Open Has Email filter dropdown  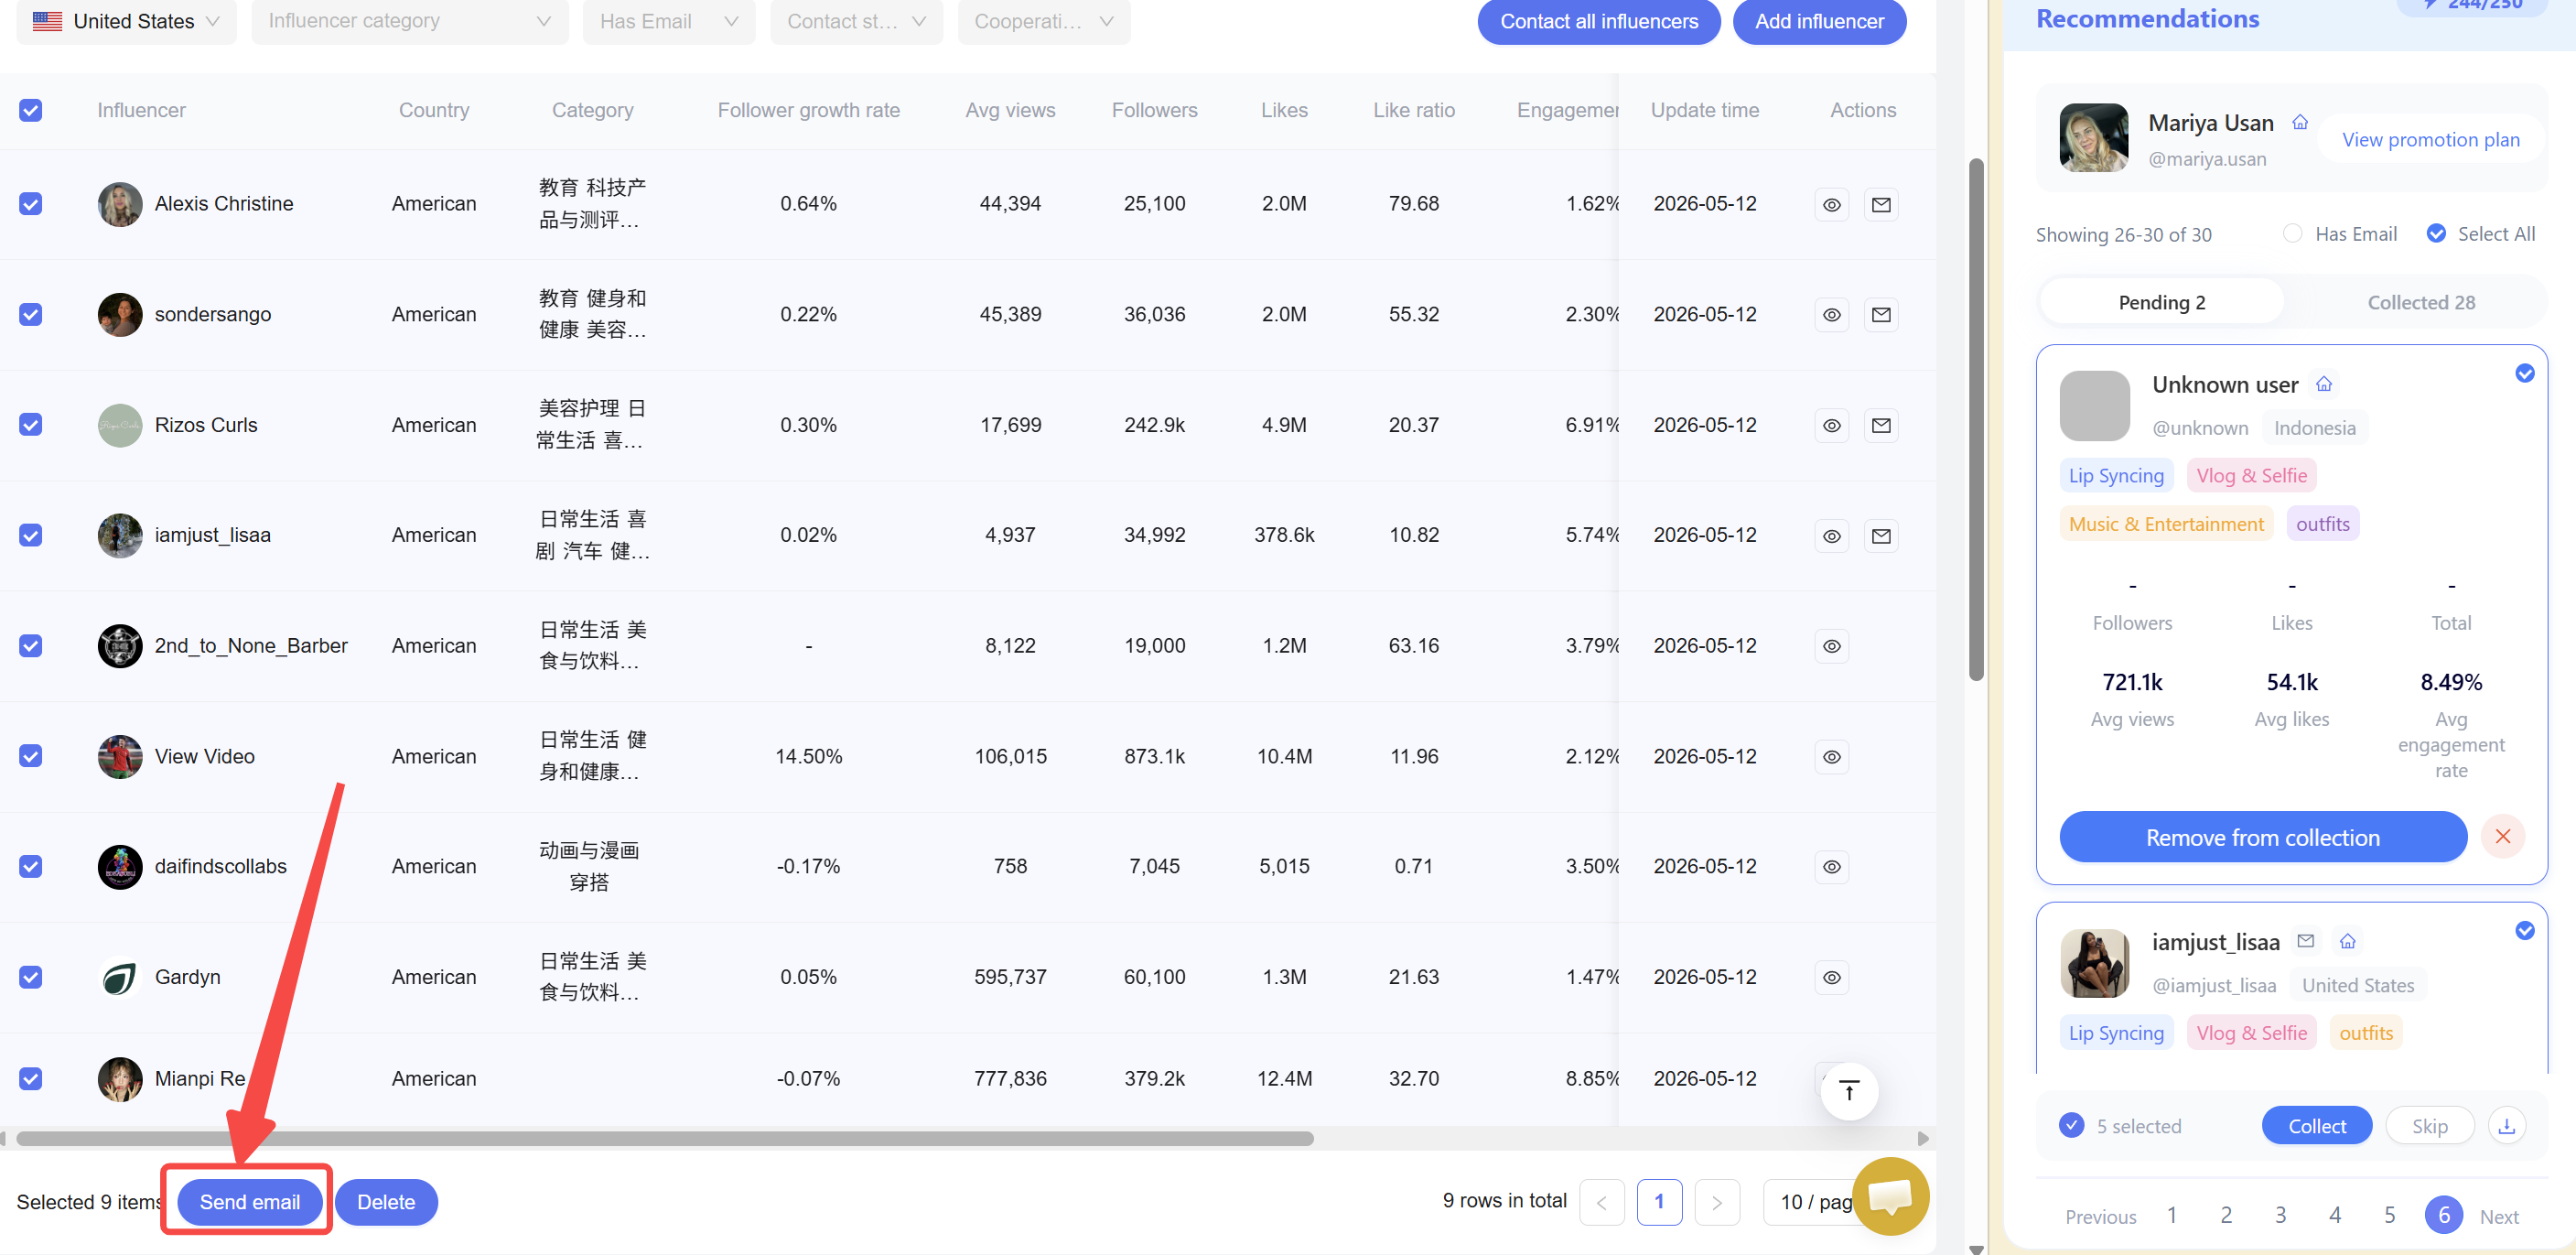[669, 21]
